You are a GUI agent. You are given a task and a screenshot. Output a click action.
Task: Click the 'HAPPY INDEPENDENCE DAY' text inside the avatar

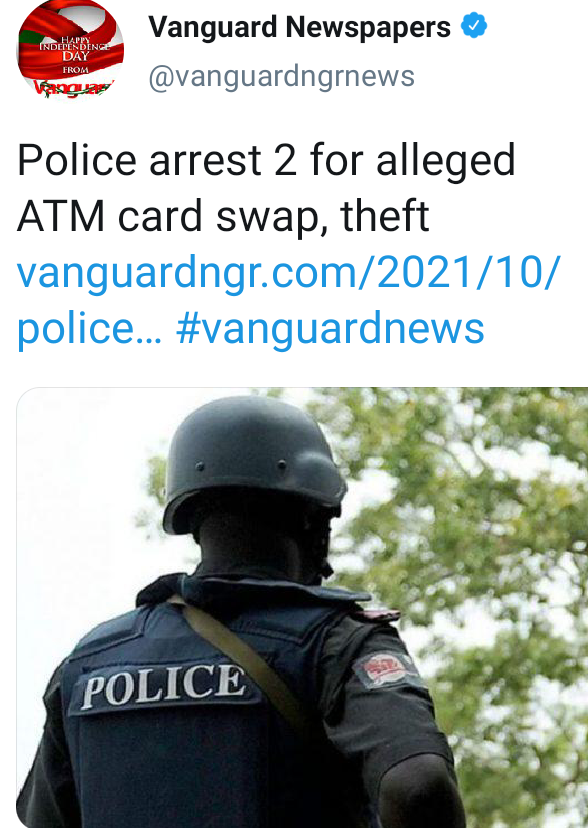[x=75, y=48]
